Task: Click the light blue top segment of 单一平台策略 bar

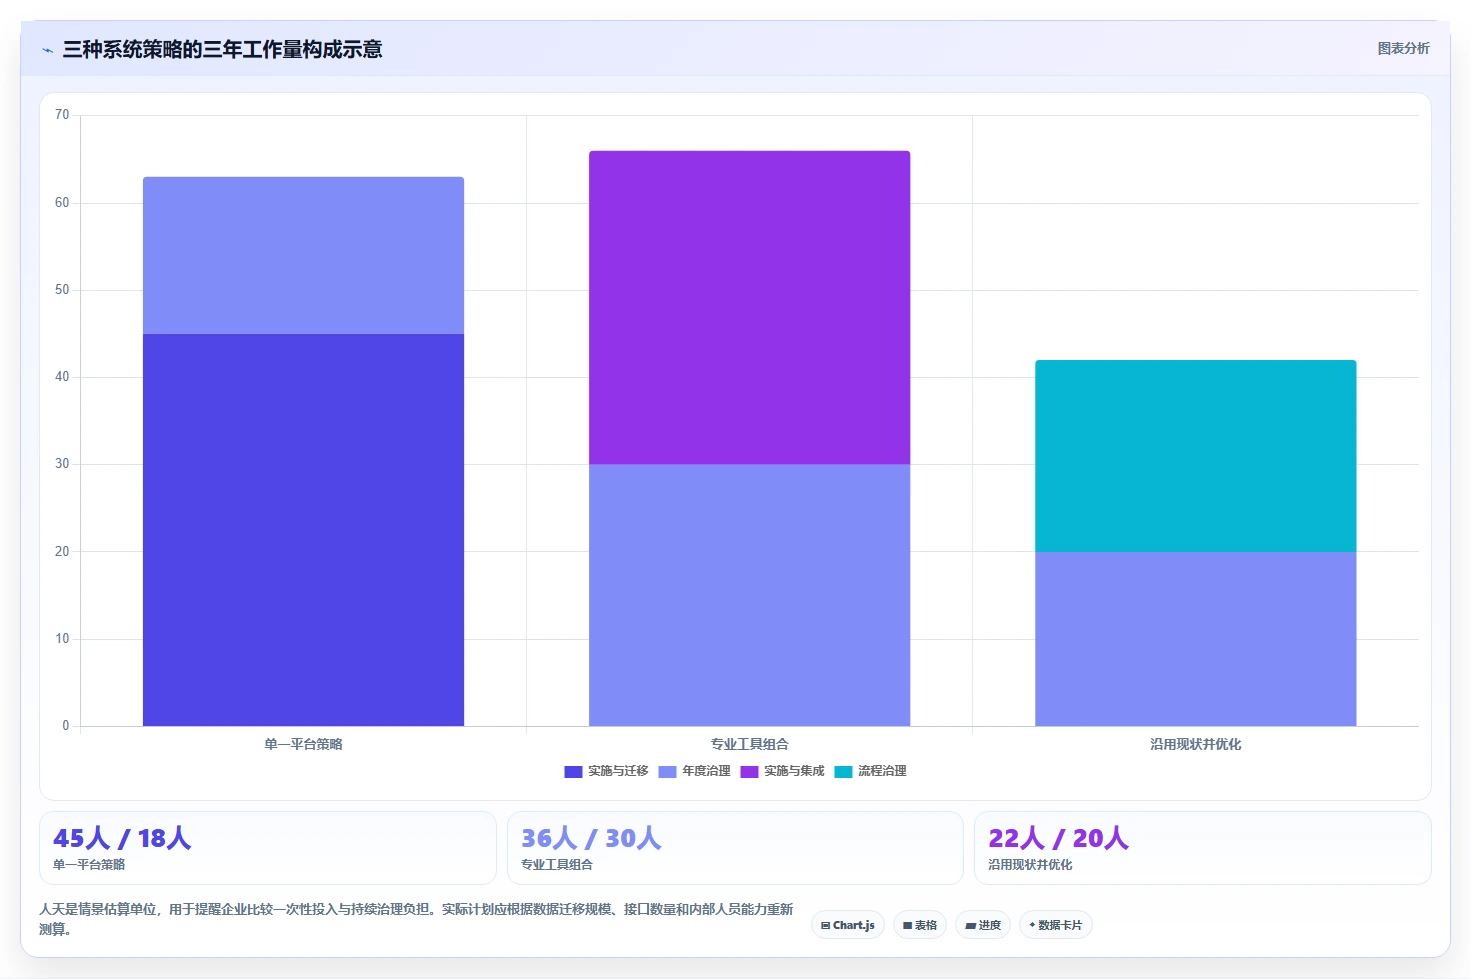Action: click(303, 255)
